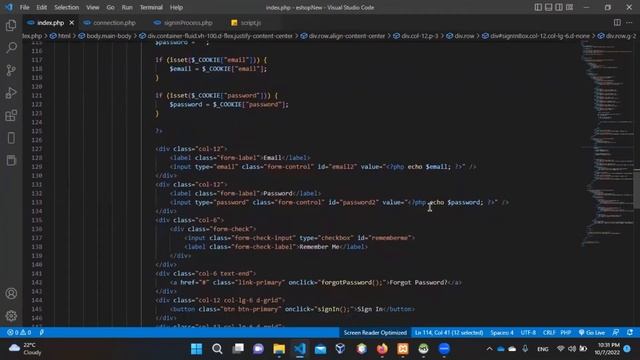Open the Source Control view
The height and width of the screenshot is (360, 640).
click(11, 70)
